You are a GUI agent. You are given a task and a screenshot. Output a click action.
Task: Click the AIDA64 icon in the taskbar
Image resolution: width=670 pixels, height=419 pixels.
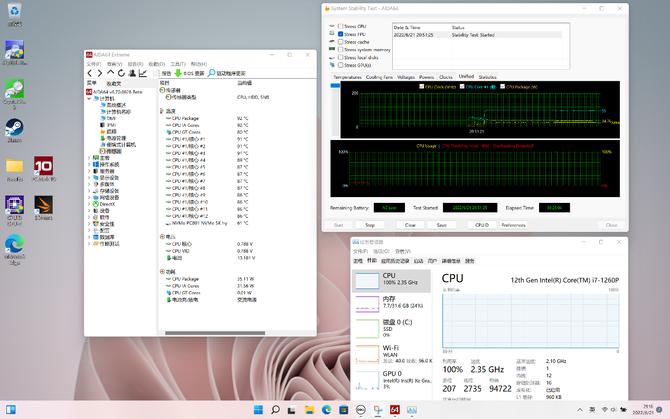click(x=395, y=410)
